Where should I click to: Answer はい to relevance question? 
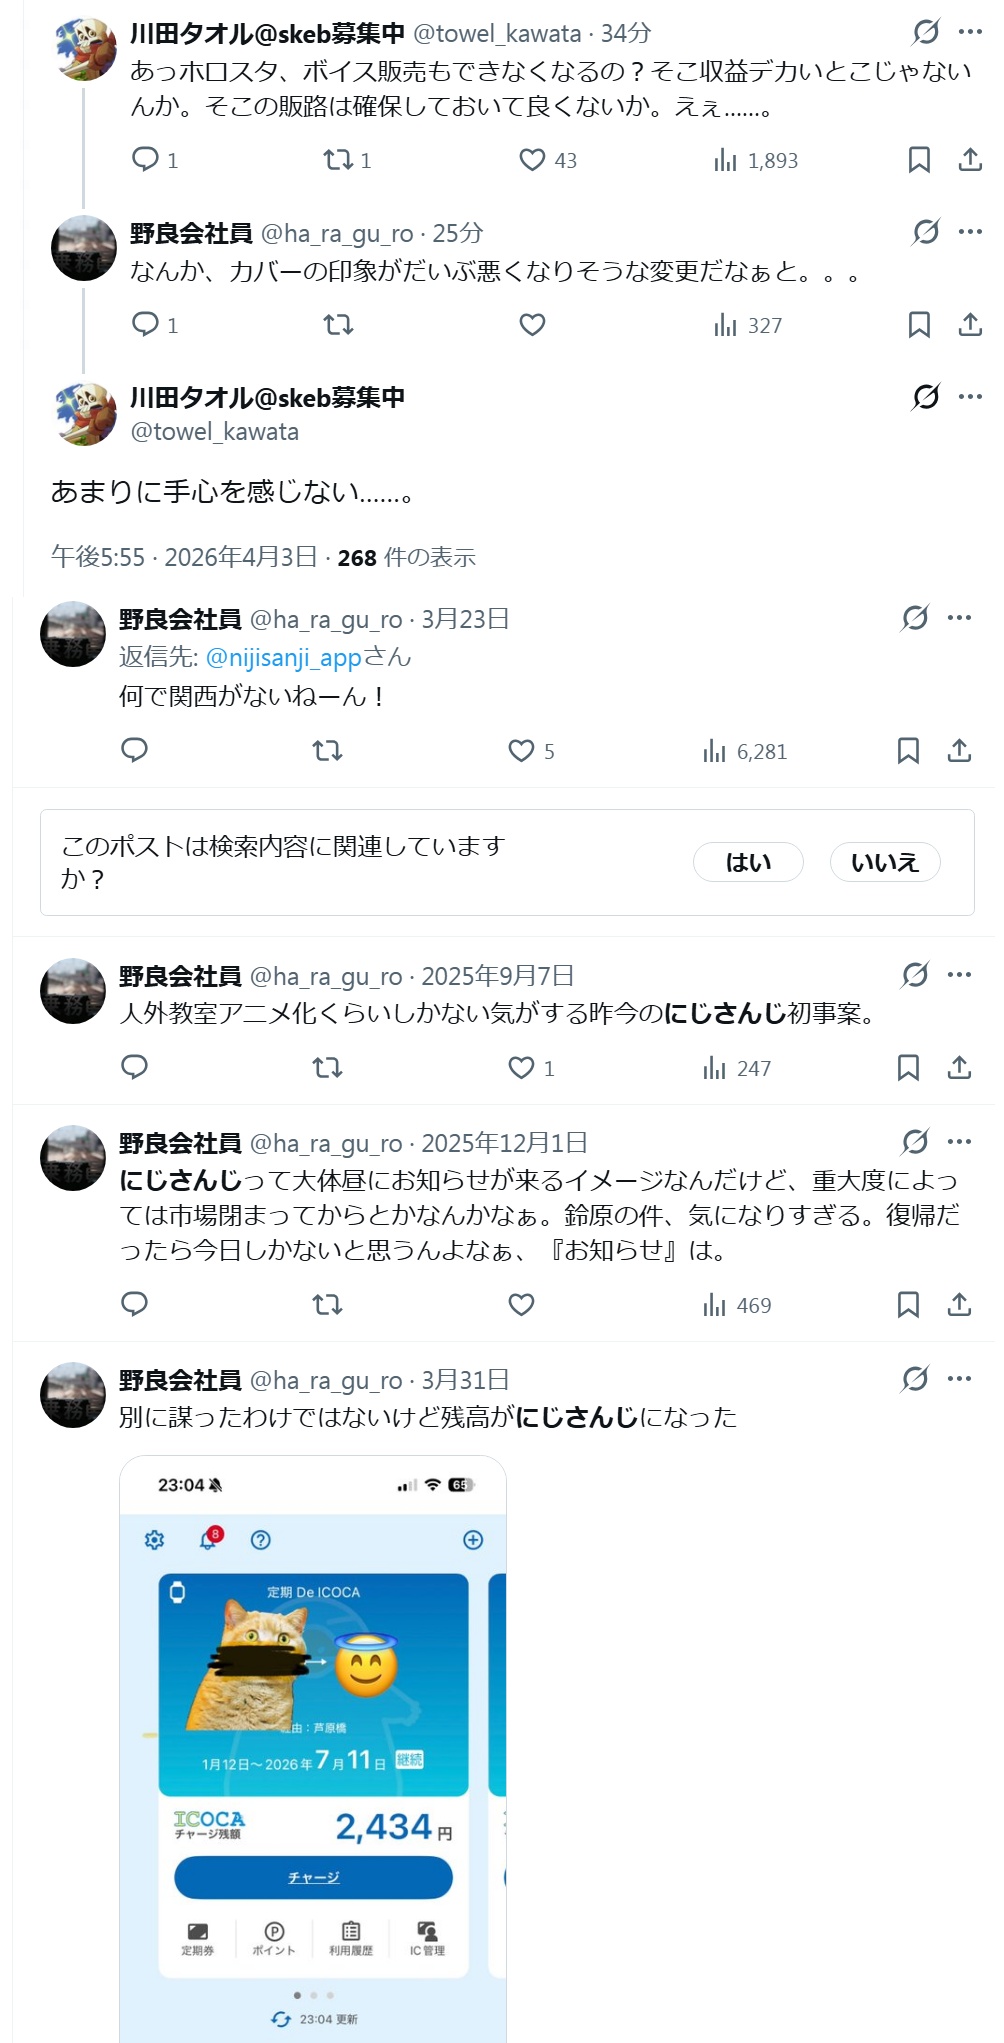[x=748, y=862]
